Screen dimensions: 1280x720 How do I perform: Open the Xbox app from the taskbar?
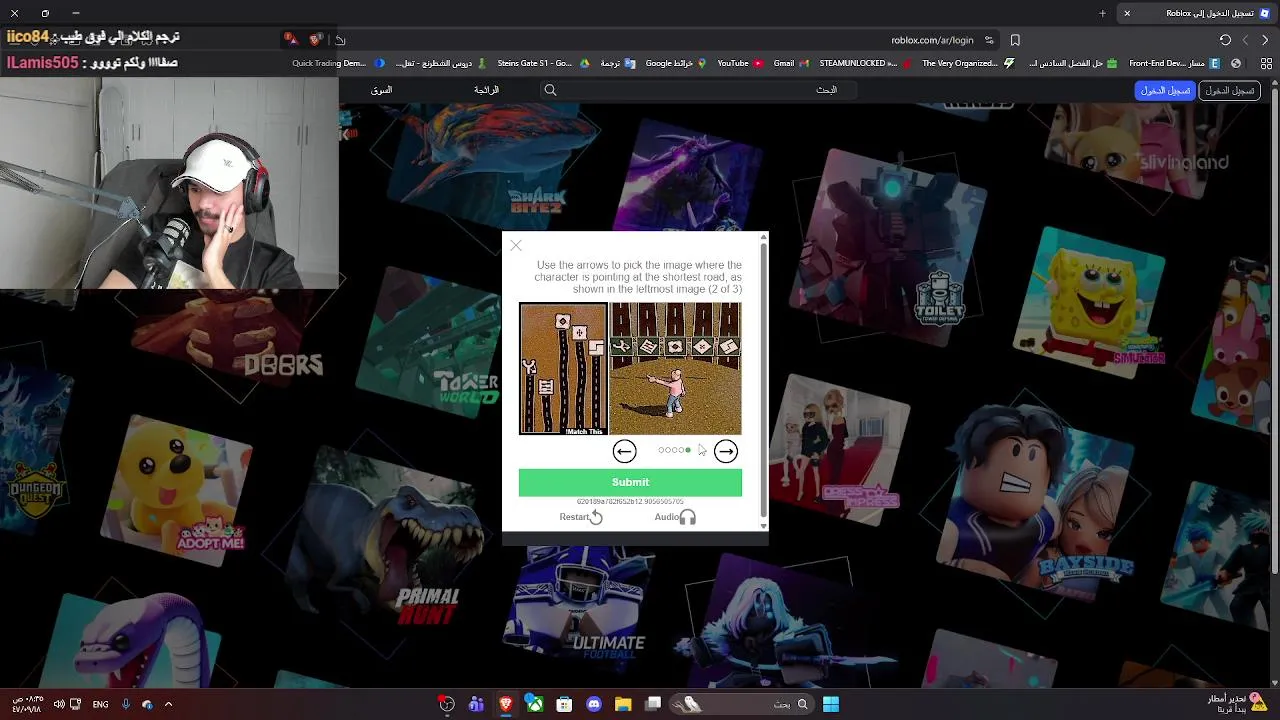point(535,704)
